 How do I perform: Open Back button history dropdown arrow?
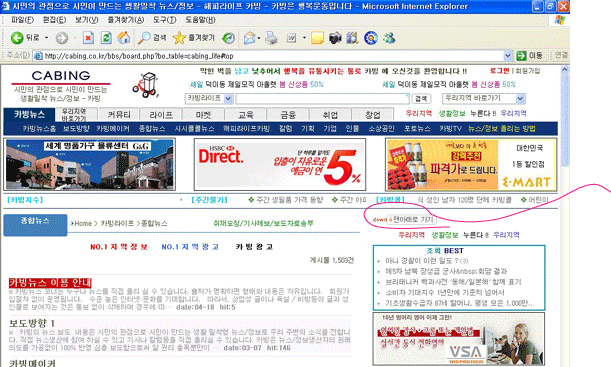click(x=46, y=38)
